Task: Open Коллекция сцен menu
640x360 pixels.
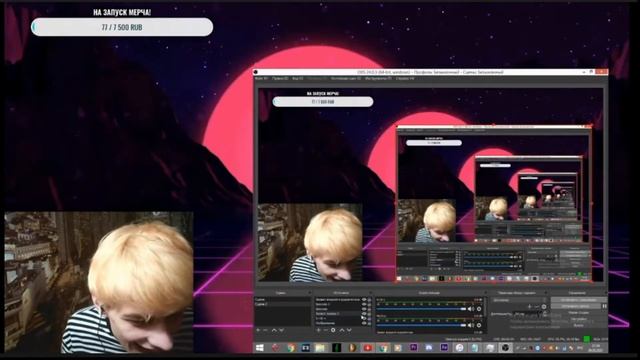Action: click(x=346, y=78)
